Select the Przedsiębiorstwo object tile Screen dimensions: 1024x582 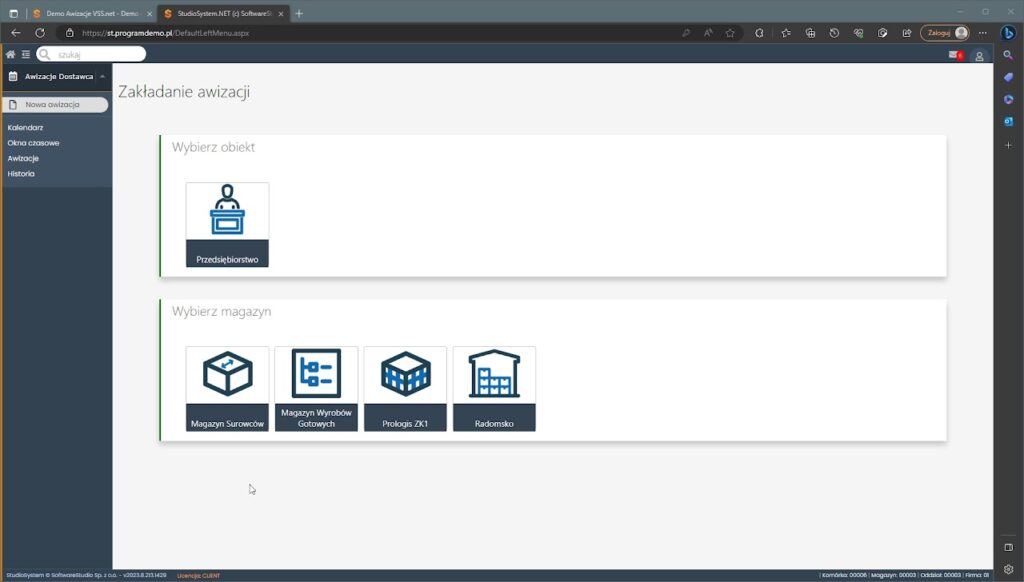click(x=227, y=224)
